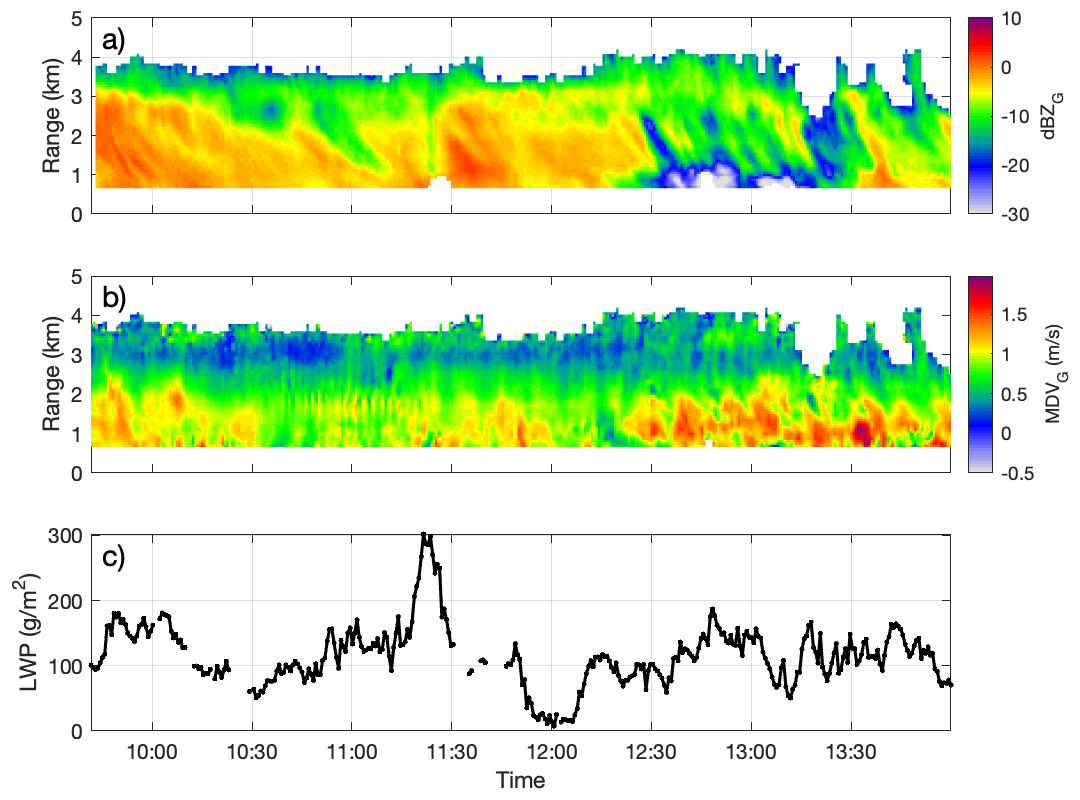Click the panel label c) in the LWP plot
1080x800 pixels.
click(x=114, y=558)
